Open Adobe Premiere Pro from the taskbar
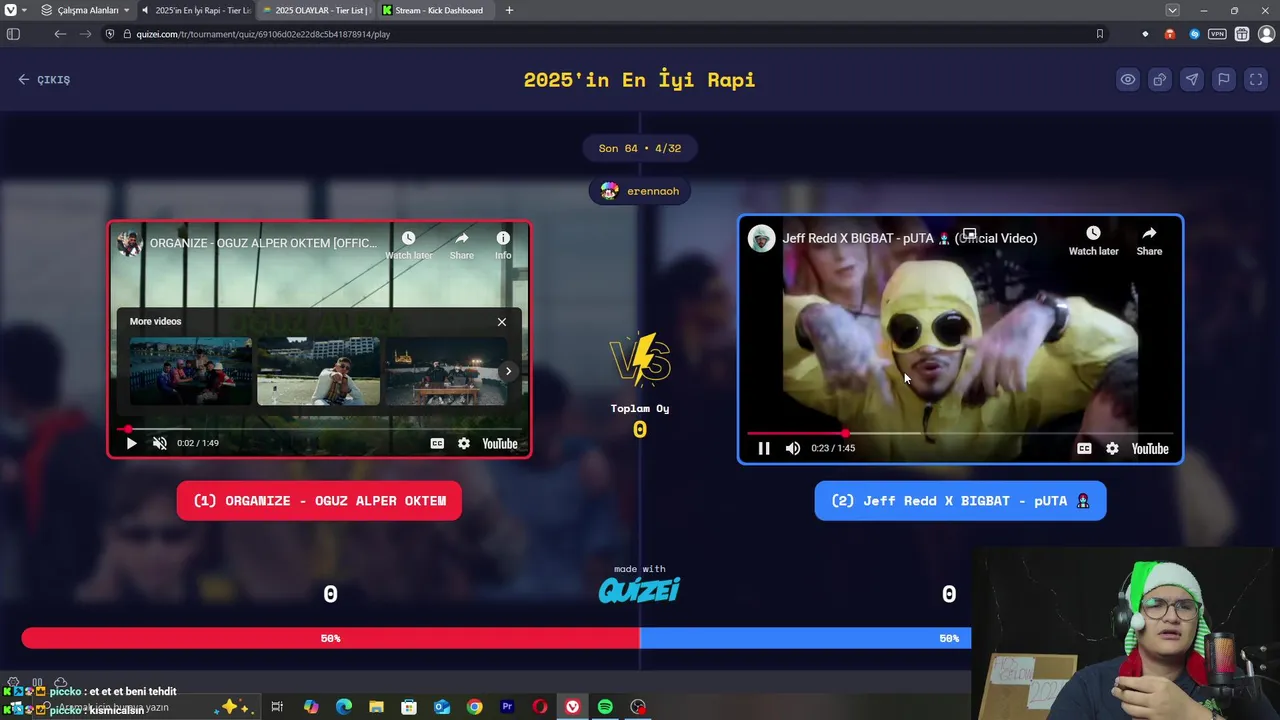The image size is (1280, 720). (x=507, y=707)
